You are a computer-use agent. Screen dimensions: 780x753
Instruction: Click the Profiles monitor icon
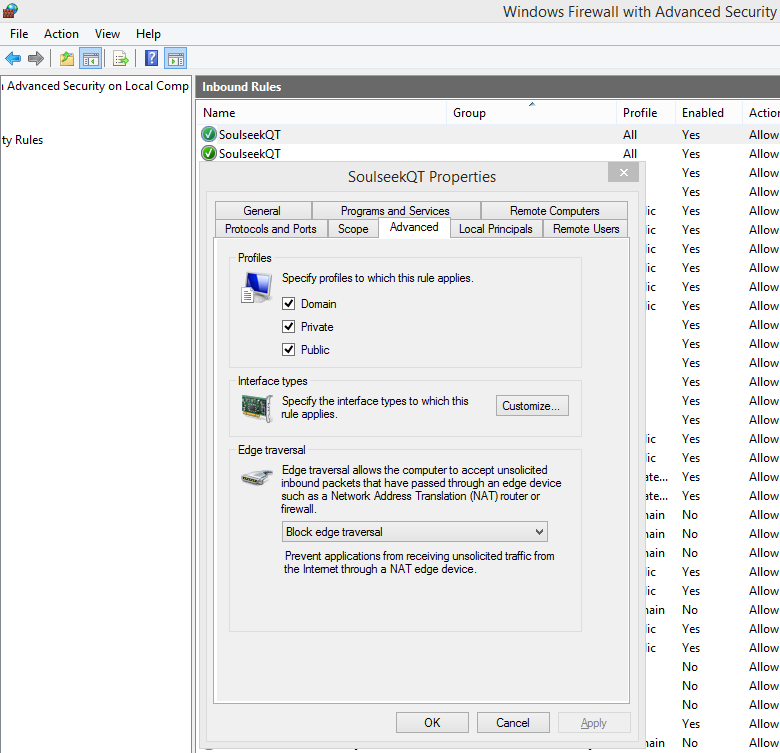[257, 287]
